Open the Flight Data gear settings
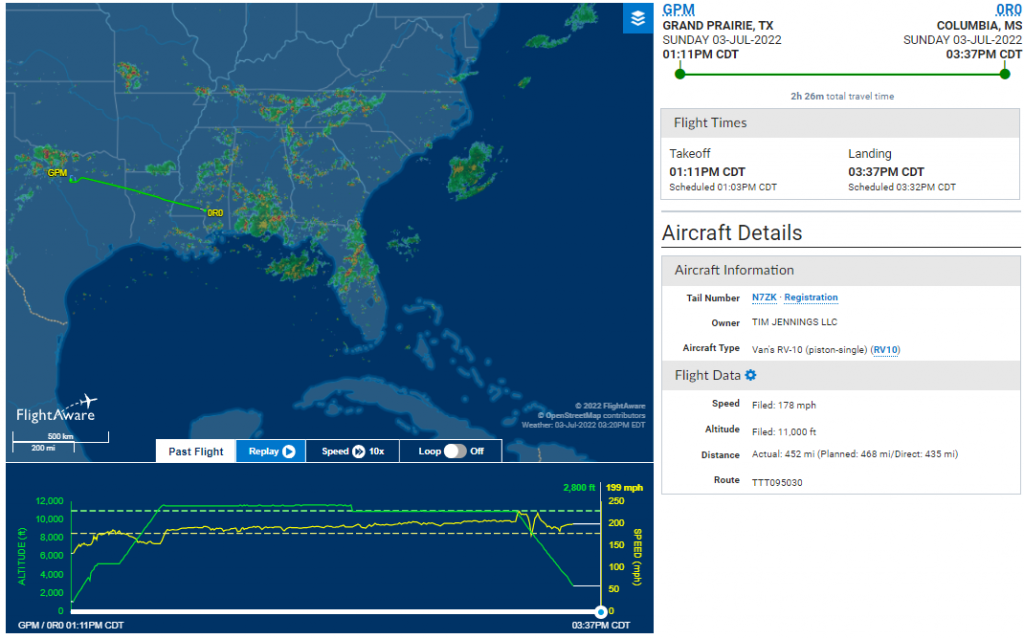The image size is (1024, 639). (751, 375)
